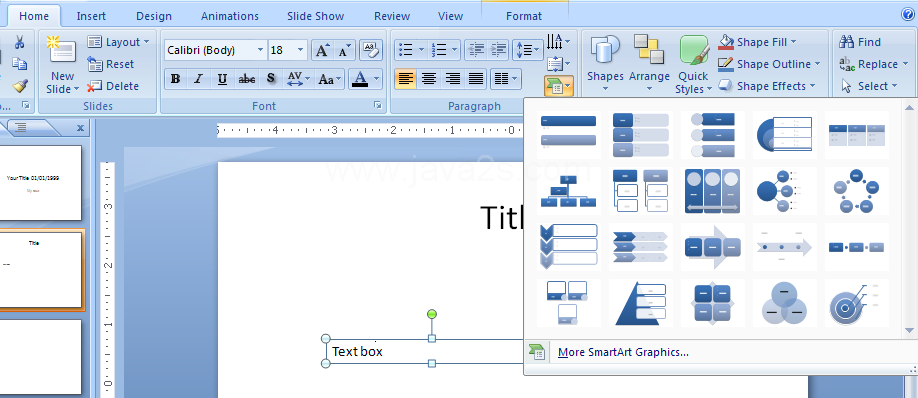Justify the text alignment

(x=476, y=78)
